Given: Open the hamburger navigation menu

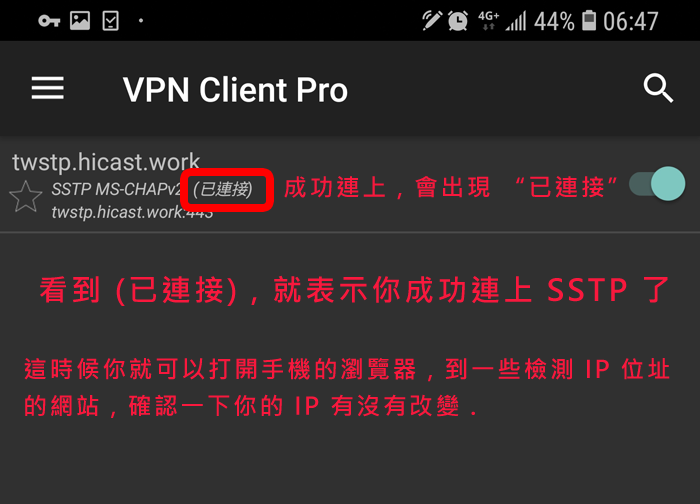Looking at the screenshot, I should [x=48, y=88].
